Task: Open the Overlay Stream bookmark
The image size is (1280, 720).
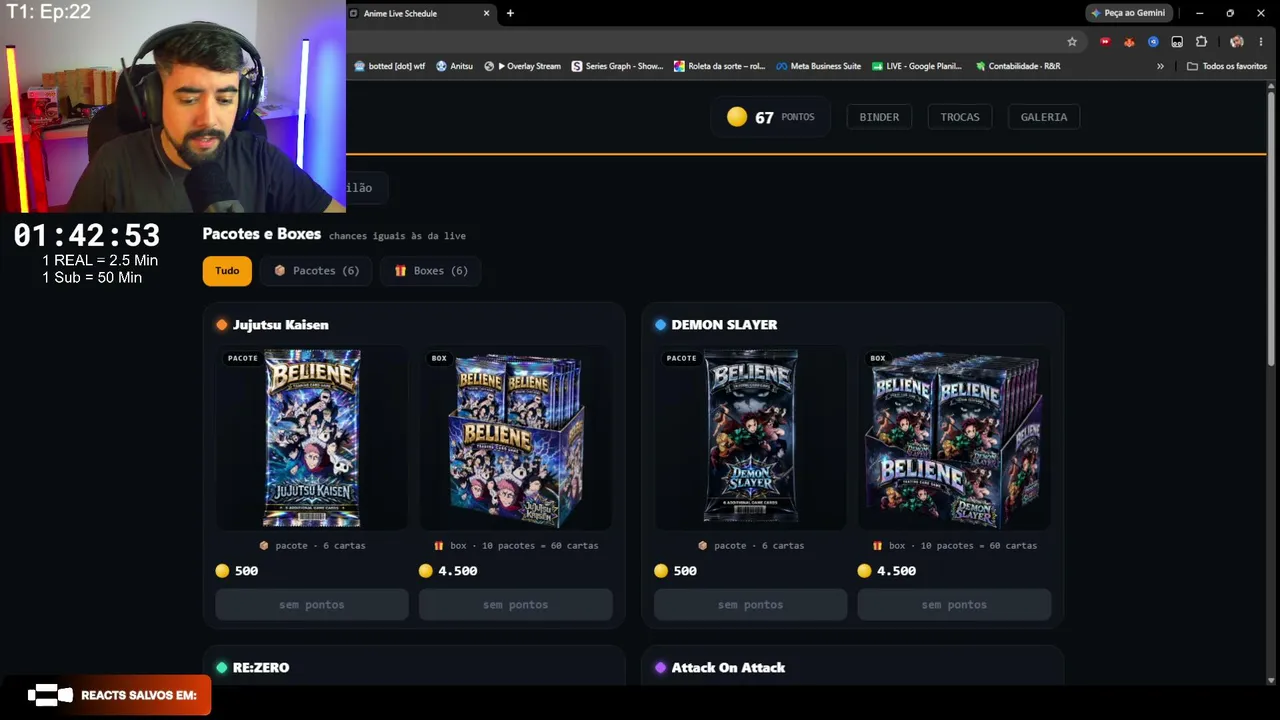Action: point(522,66)
